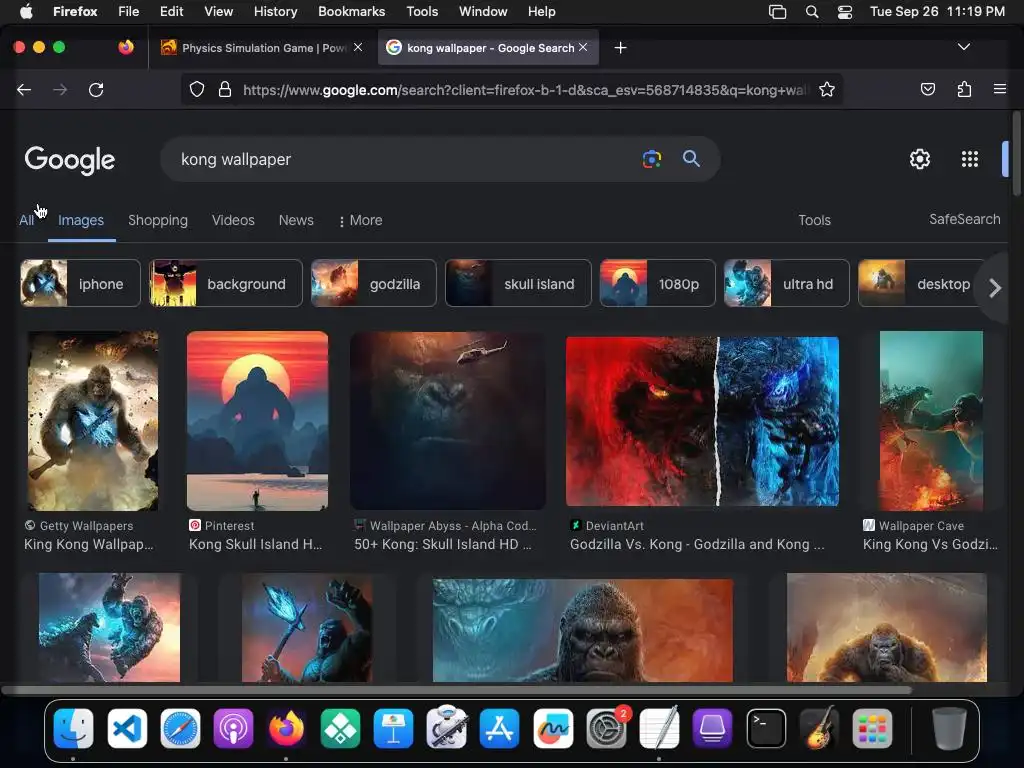Expand the list all tabs chevron
The width and height of the screenshot is (1024, 768).
(963, 47)
